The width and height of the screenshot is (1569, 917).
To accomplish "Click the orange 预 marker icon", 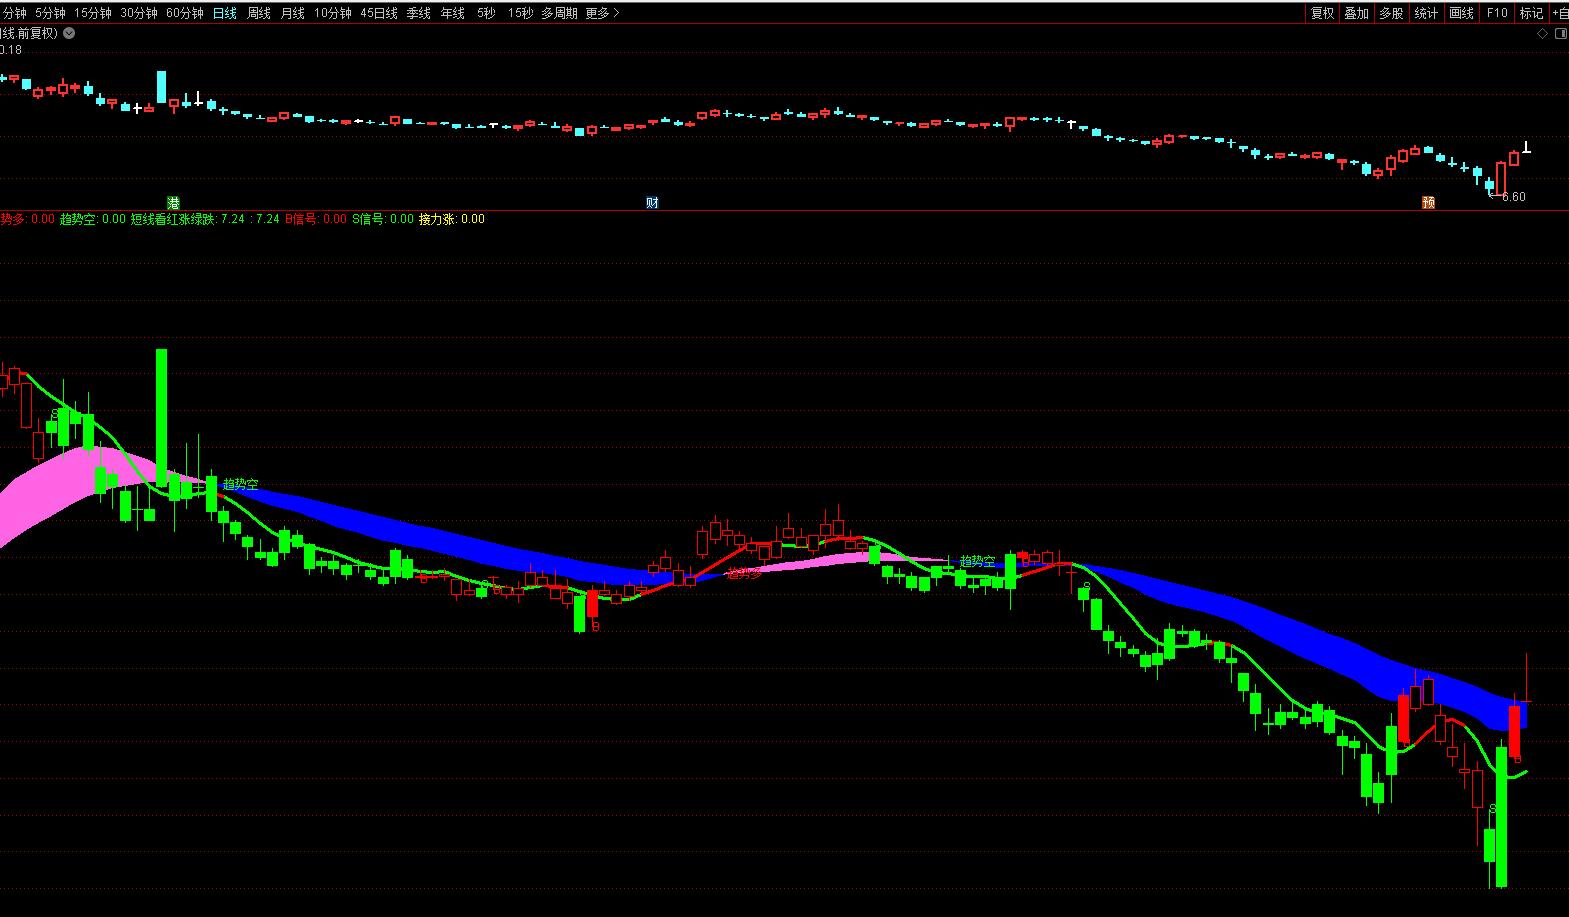I will point(1428,203).
